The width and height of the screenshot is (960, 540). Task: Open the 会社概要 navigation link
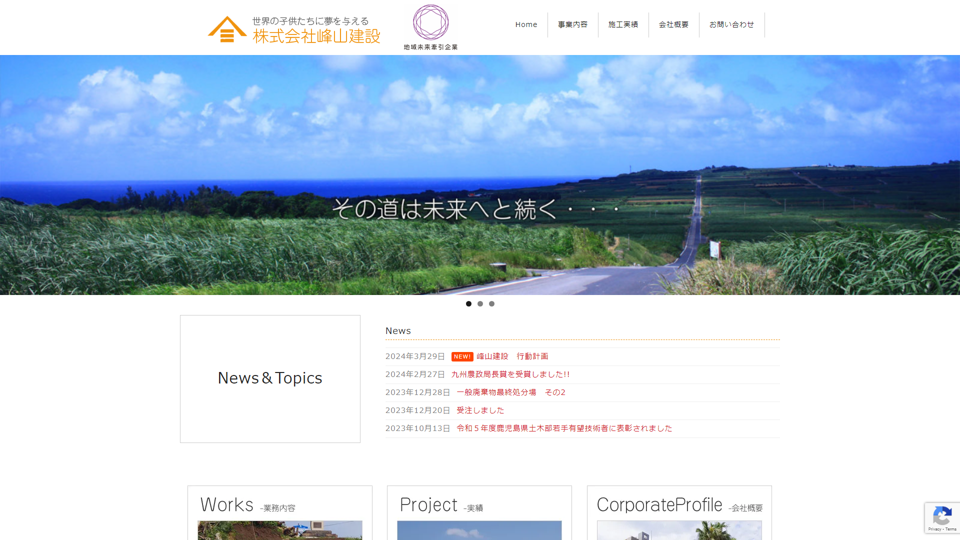tap(674, 25)
